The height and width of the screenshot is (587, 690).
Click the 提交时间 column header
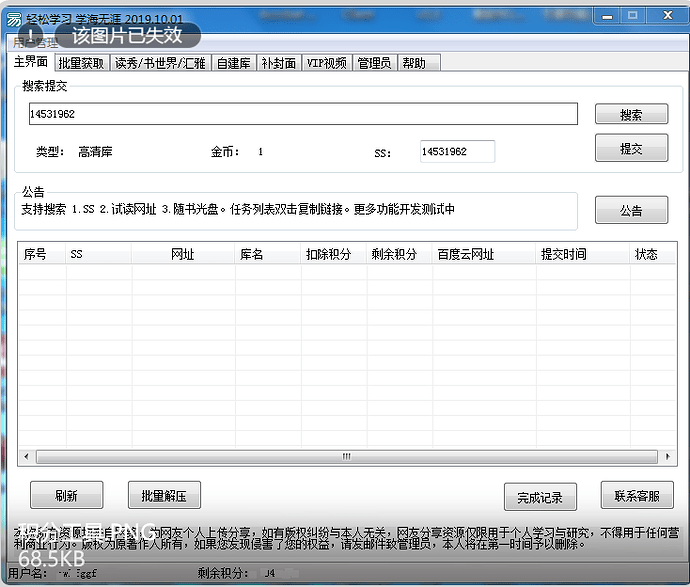[x=564, y=255]
